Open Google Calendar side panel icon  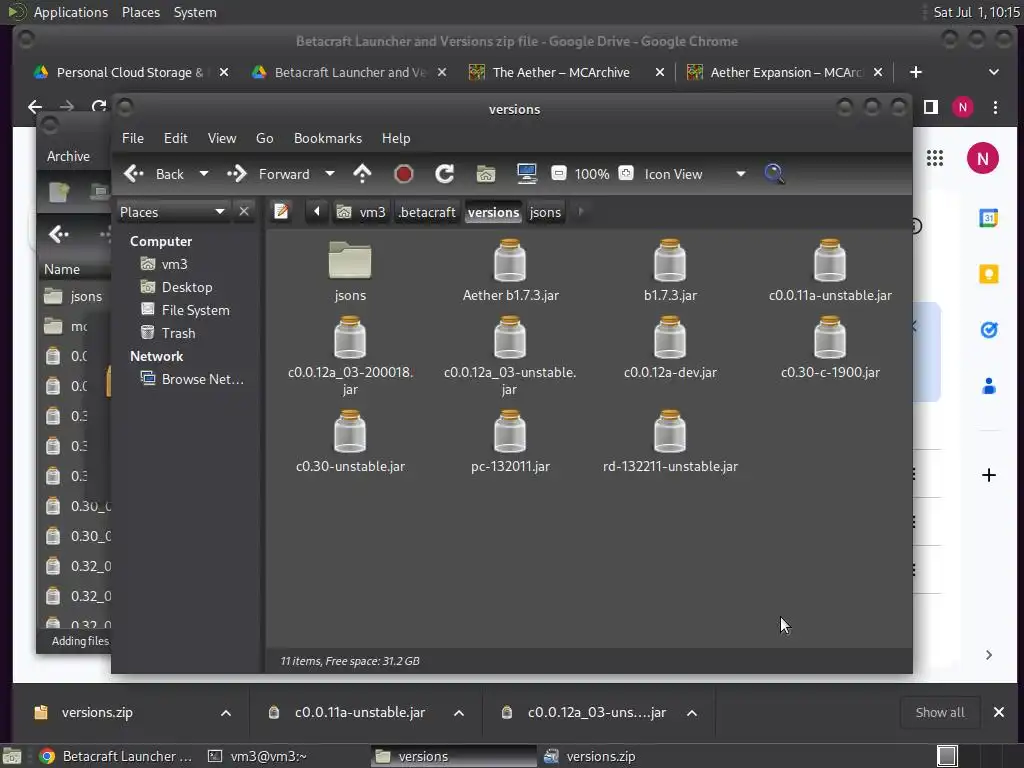click(989, 218)
